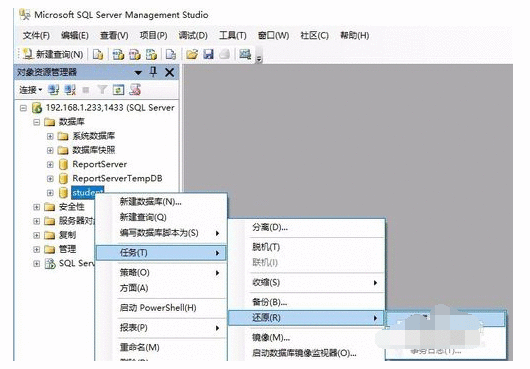Click the ReportServer database cylinder icon
The image size is (530, 369).
tap(63, 165)
